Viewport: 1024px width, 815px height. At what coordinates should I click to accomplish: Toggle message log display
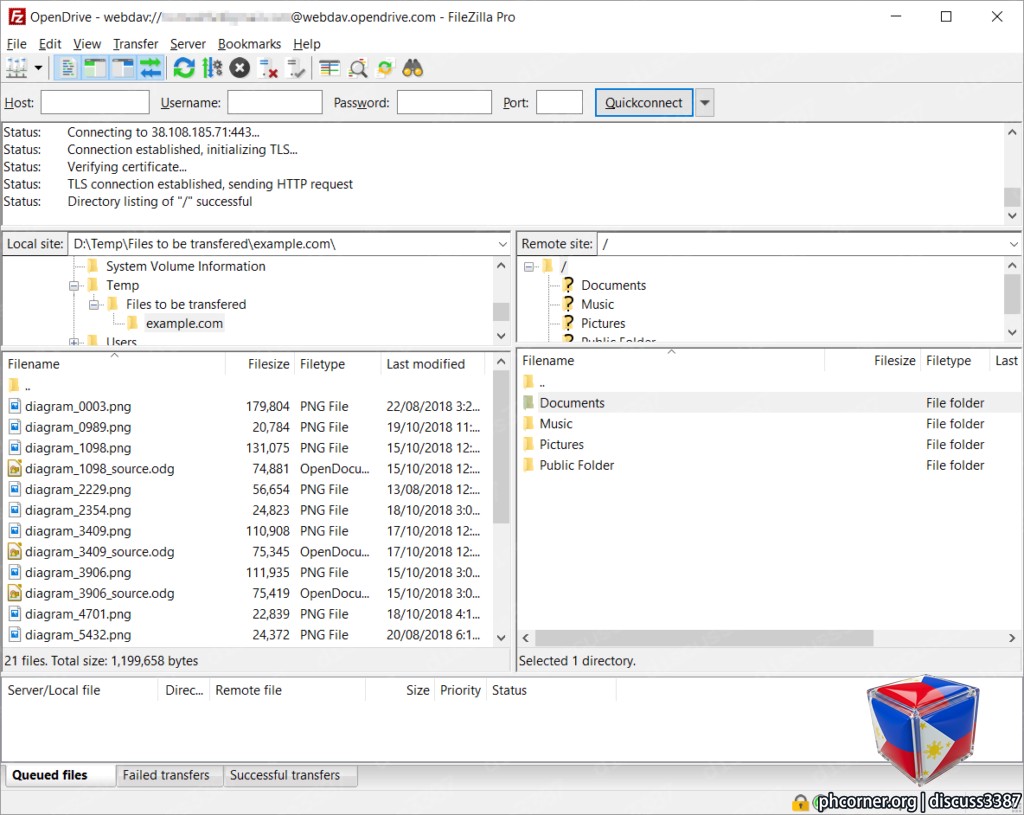coord(67,68)
